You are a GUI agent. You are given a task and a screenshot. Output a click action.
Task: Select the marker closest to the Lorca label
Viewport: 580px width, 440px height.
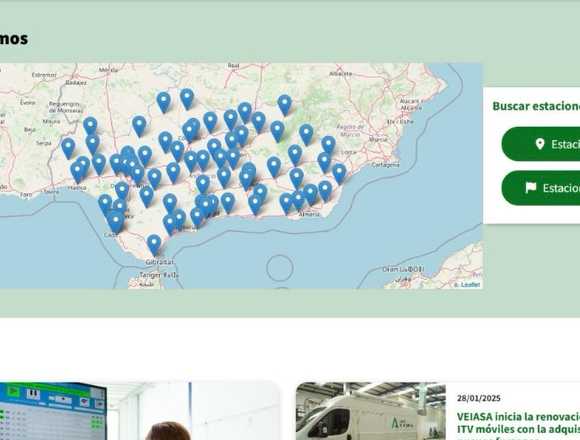click(x=328, y=145)
